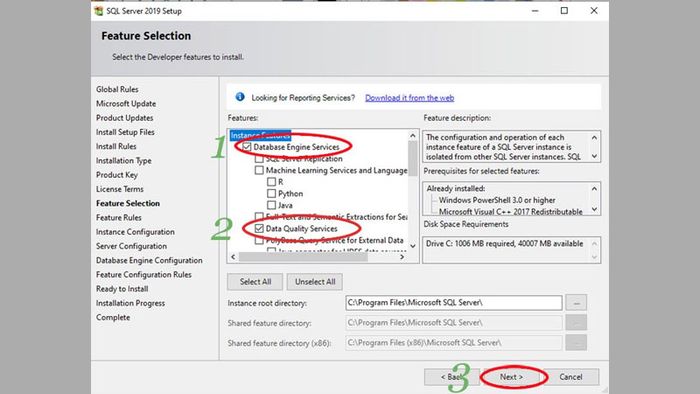Click the Shared feature directory (x86) field

pyautogui.click(x=454, y=343)
